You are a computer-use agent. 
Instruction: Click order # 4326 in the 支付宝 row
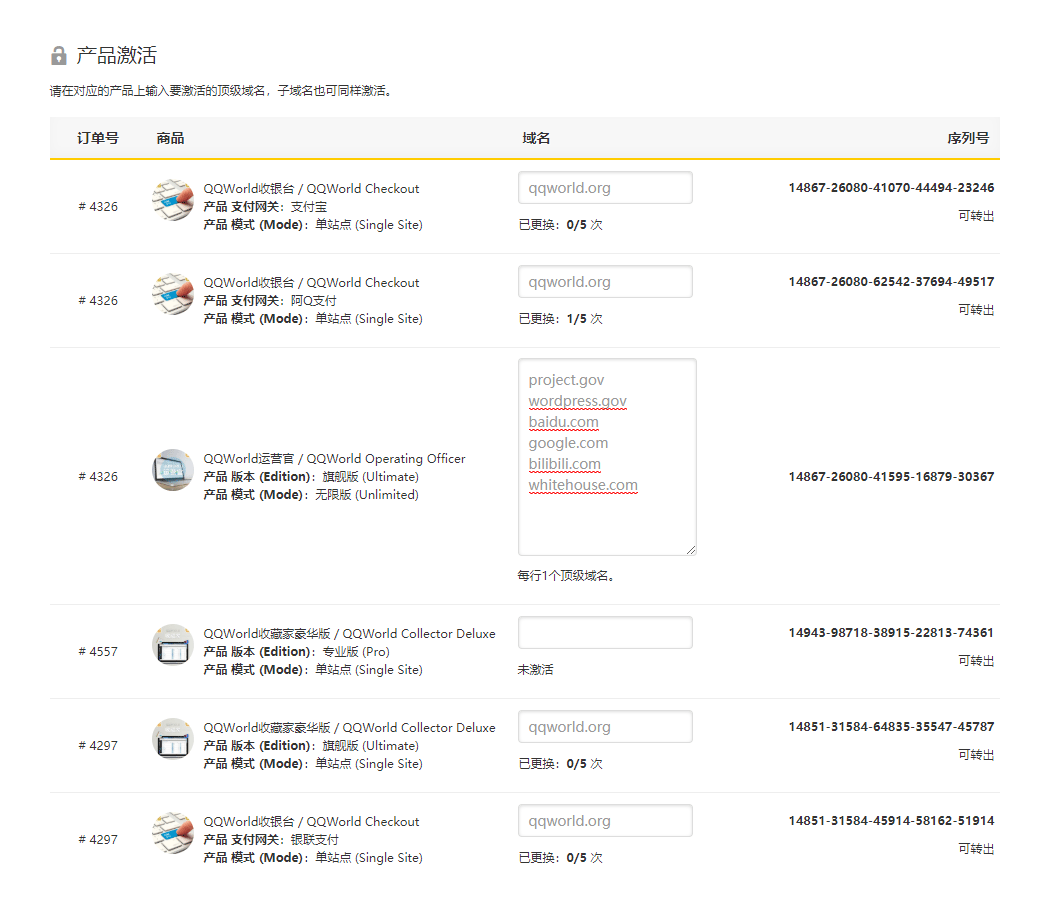98,206
